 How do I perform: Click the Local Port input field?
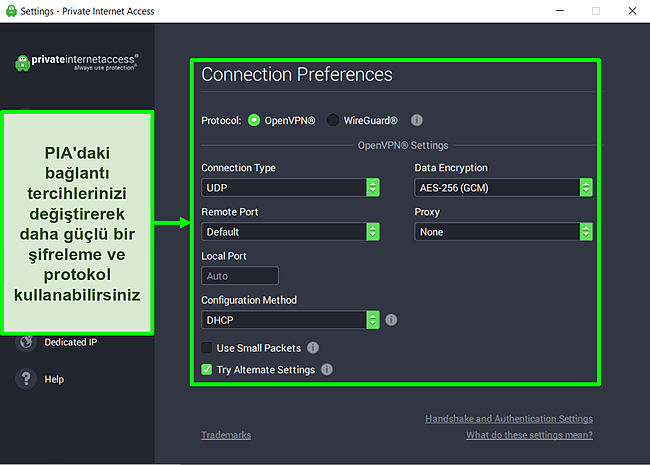point(240,276)
